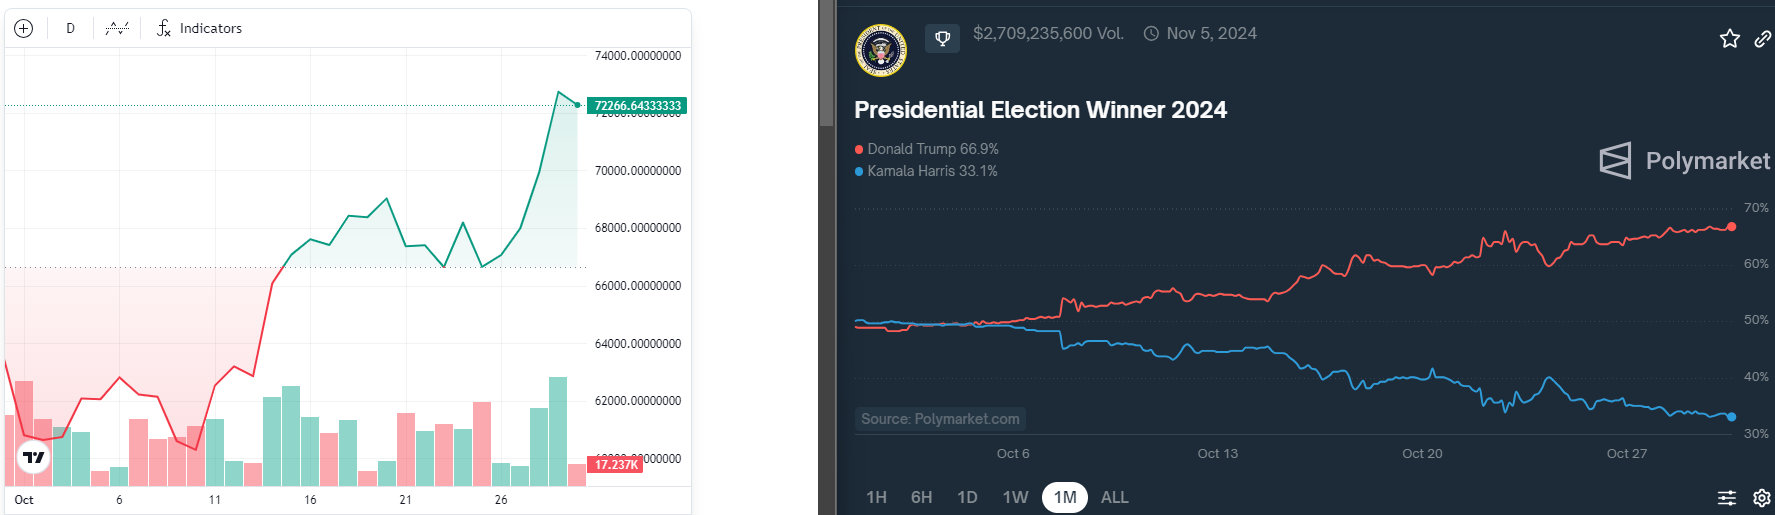Open the chart settings gear icon
The height and width of the screenshot is (515, 1775).
(1762, 497)
